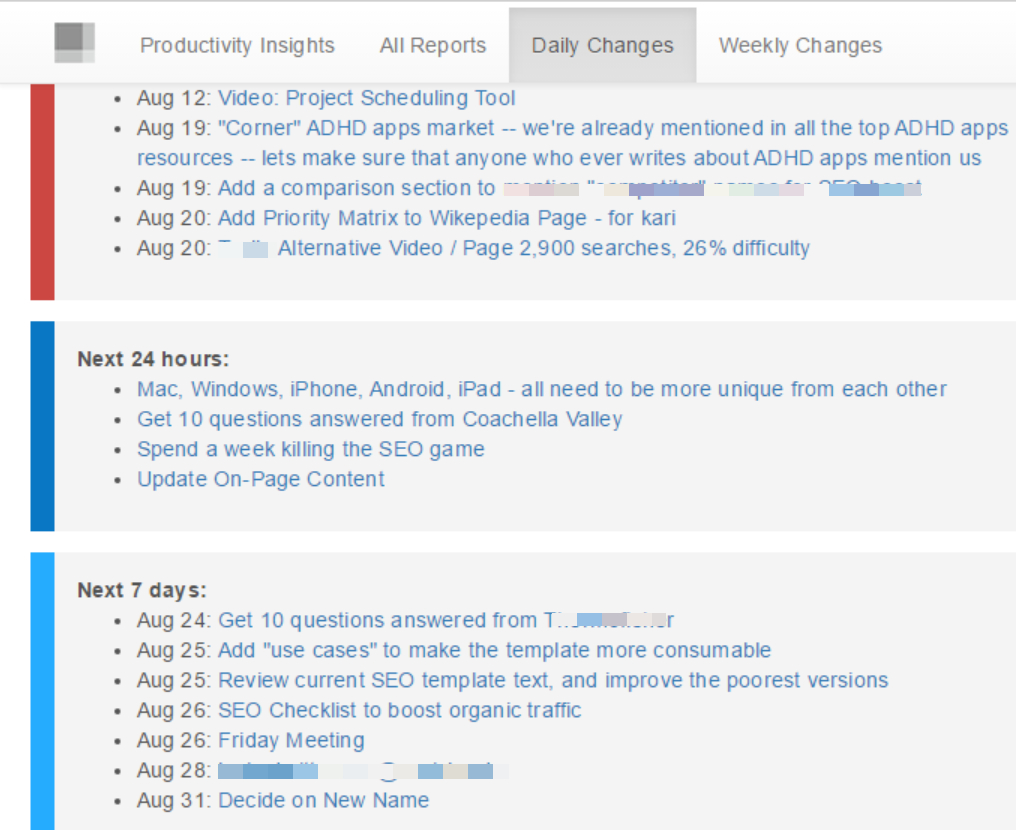
Task: Open the Video: Project Scheduling Tool link
Action: point(367,98)
